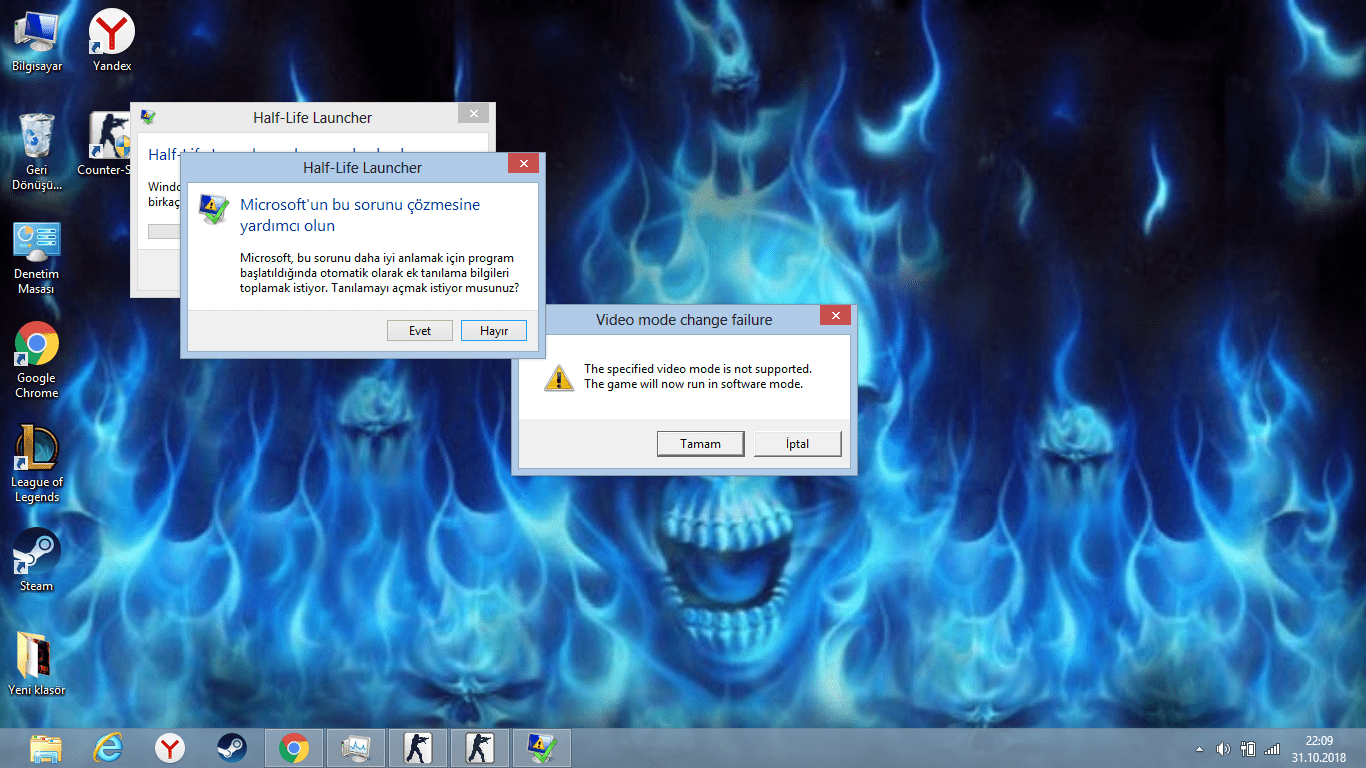Close the front Half-Life Launcher dialog
The width and height of the screenshot is (1366, 768).
coord(523,163)
